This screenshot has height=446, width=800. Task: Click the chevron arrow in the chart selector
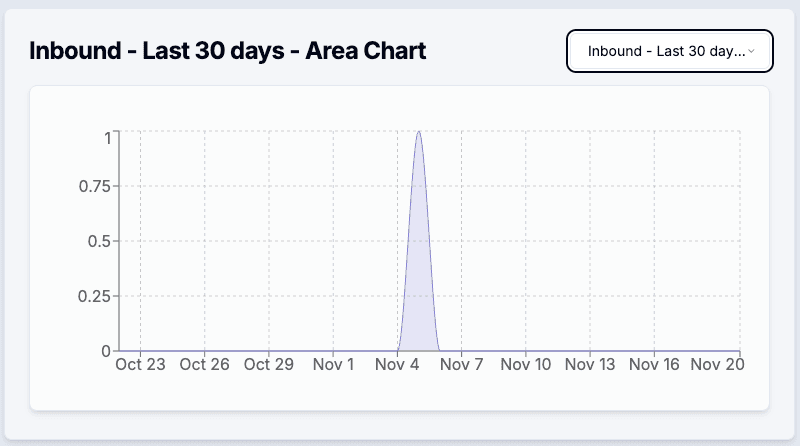[x=751, y=51]
